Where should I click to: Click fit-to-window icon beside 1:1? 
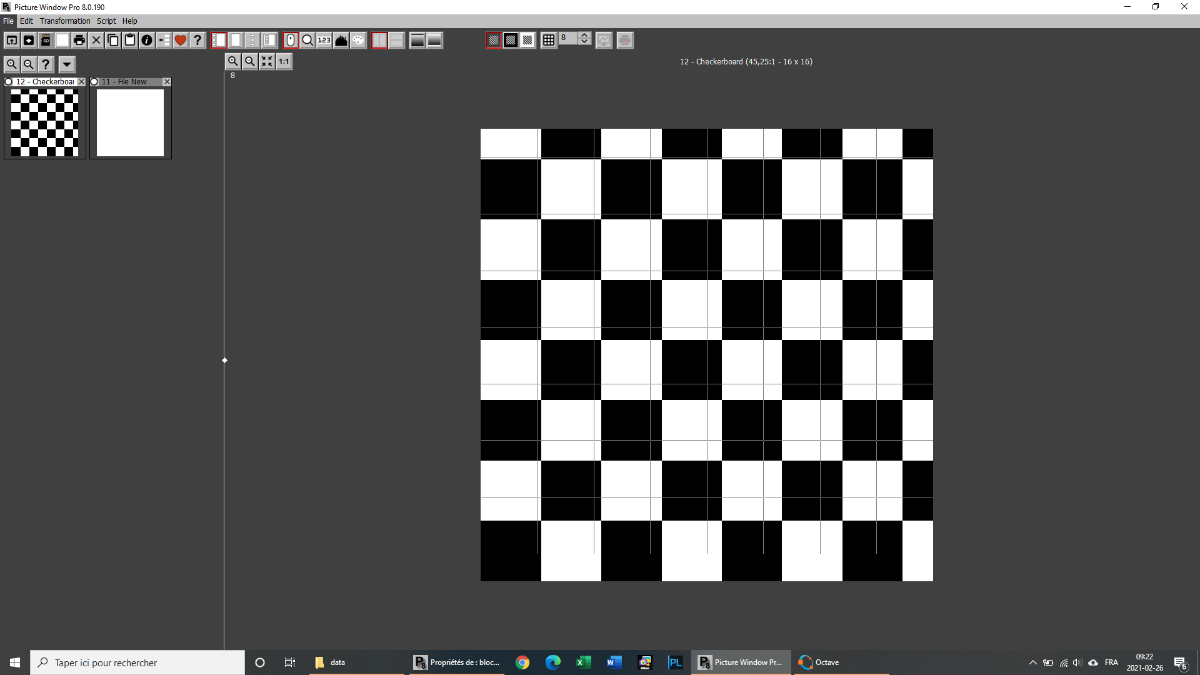click(267, 61)
